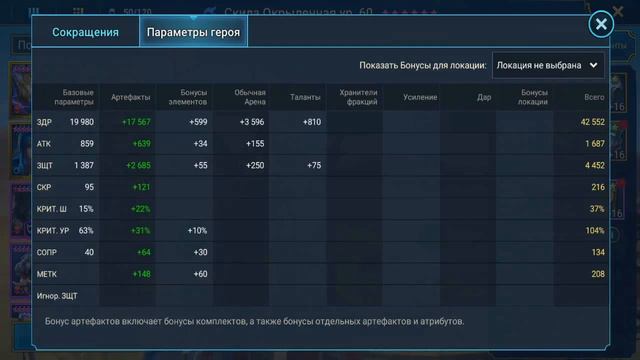Click the МЕТК row label

pyautogui.click(x=47, y=274)
